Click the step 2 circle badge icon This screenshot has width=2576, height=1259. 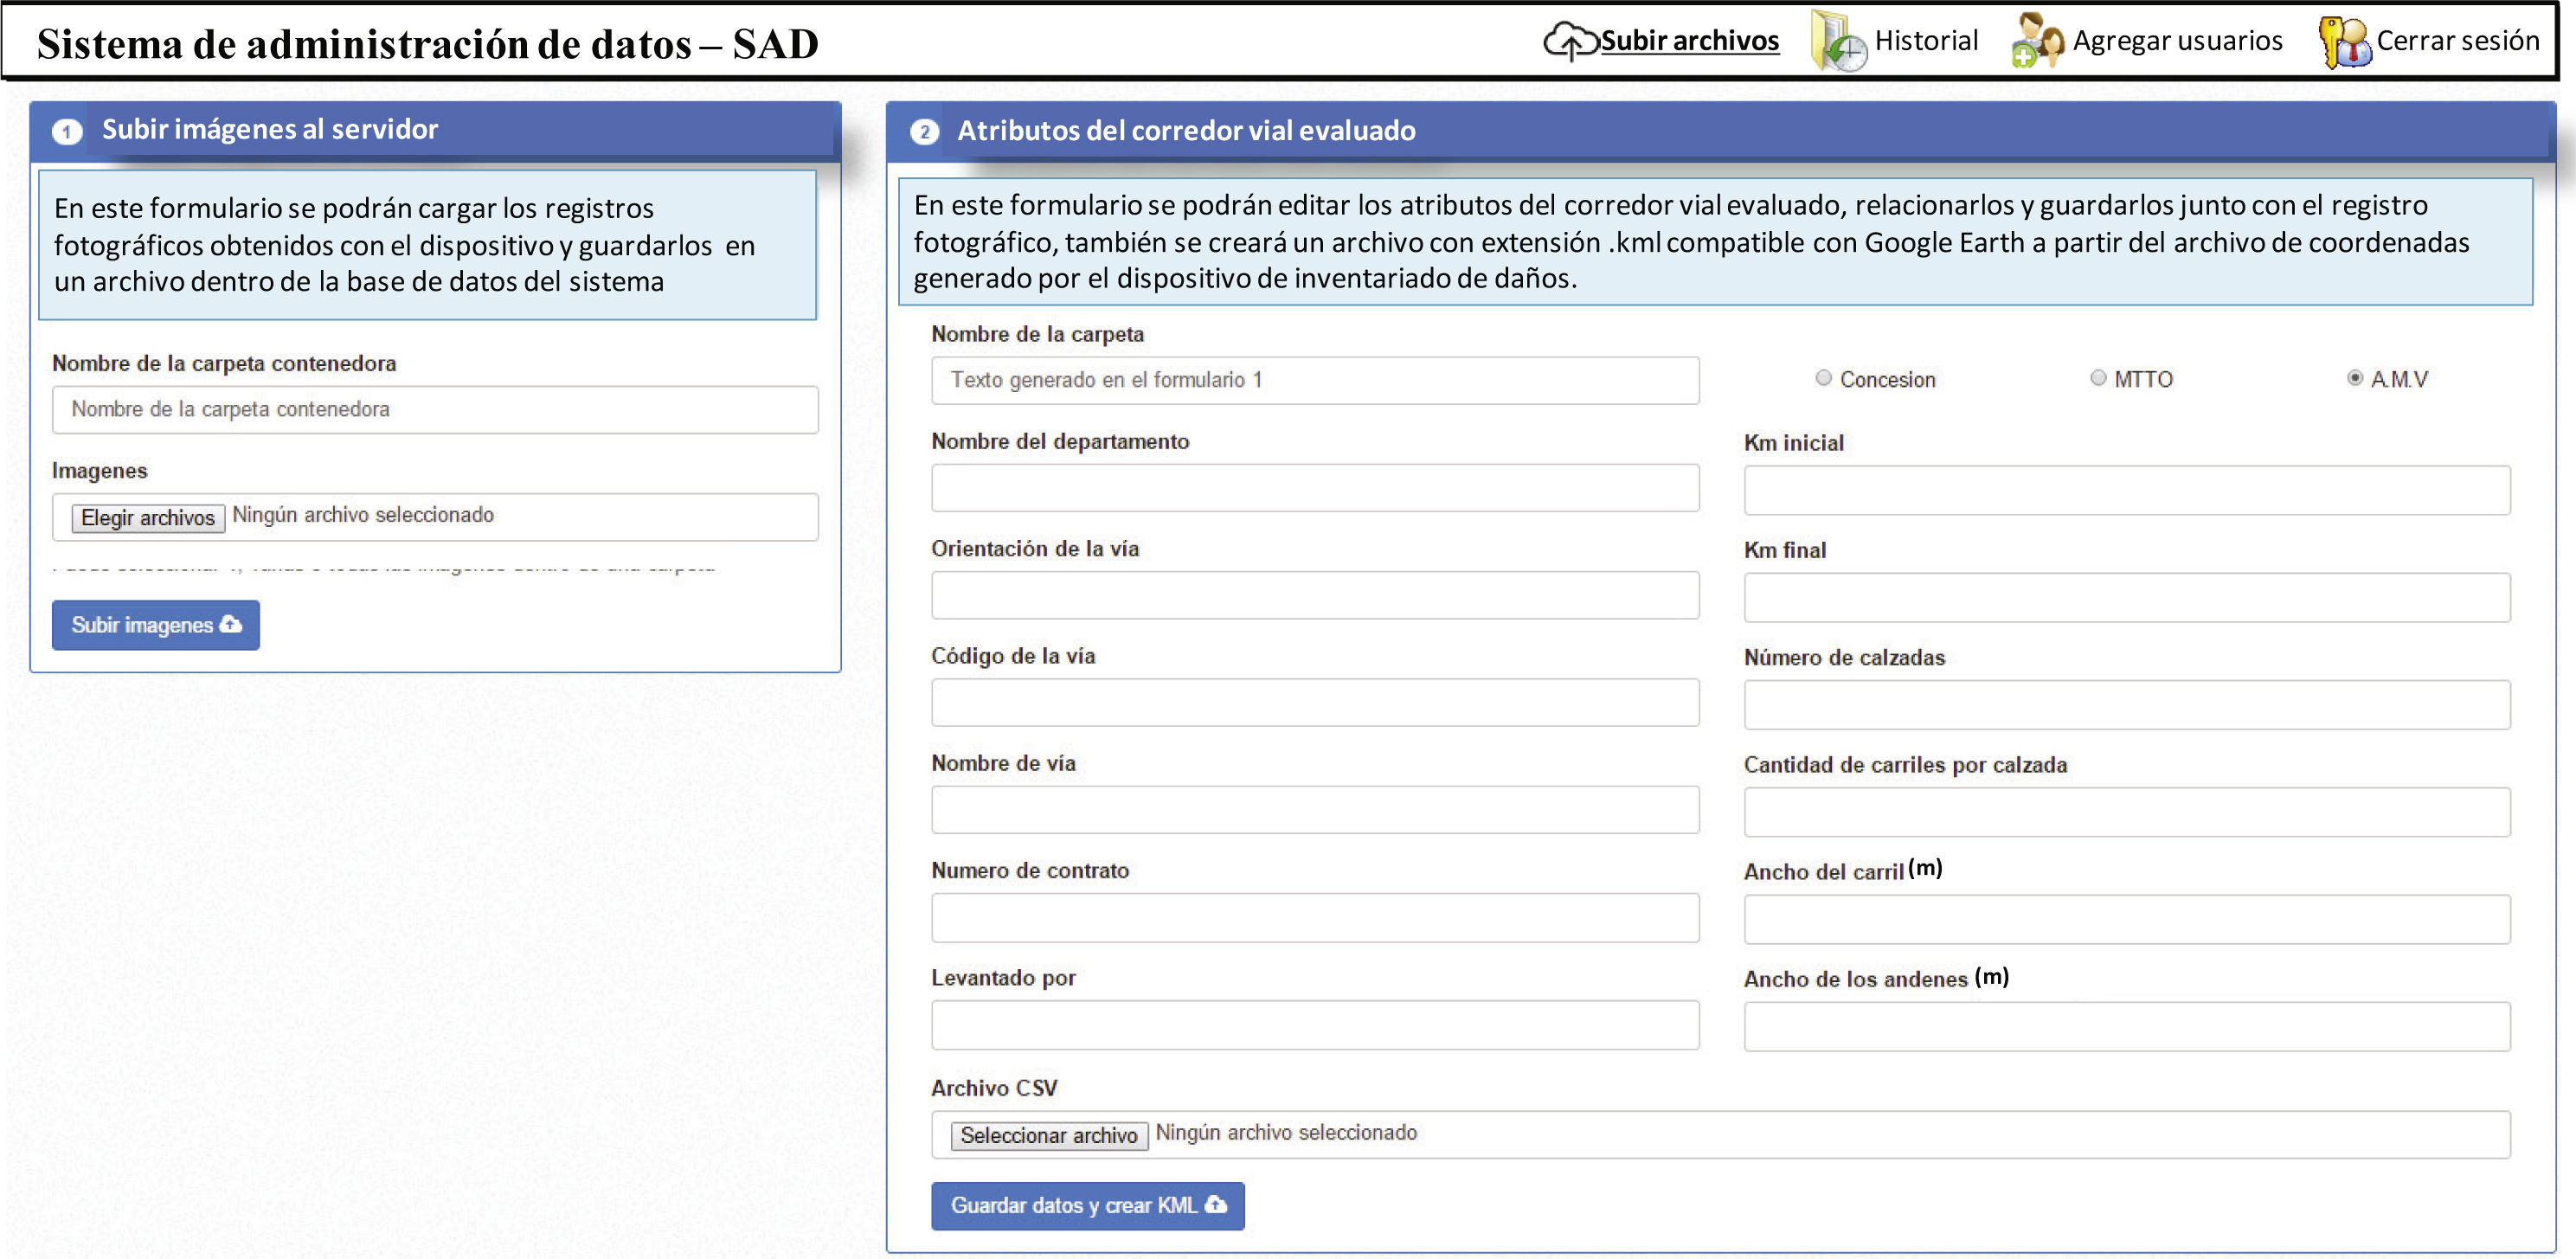point(924,131)
